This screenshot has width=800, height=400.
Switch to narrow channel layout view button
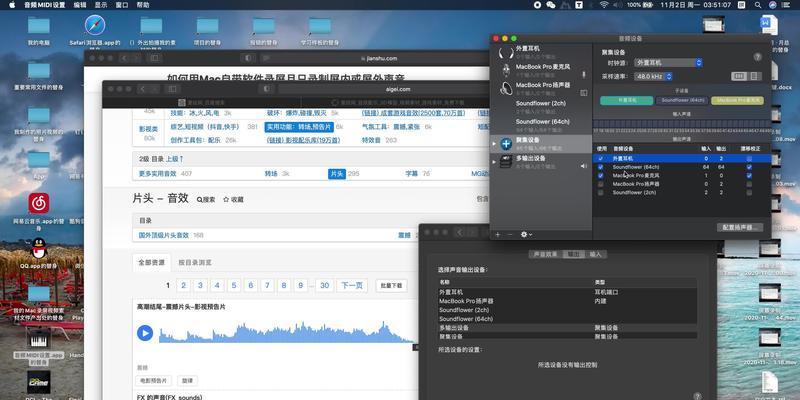pos(754,76)
